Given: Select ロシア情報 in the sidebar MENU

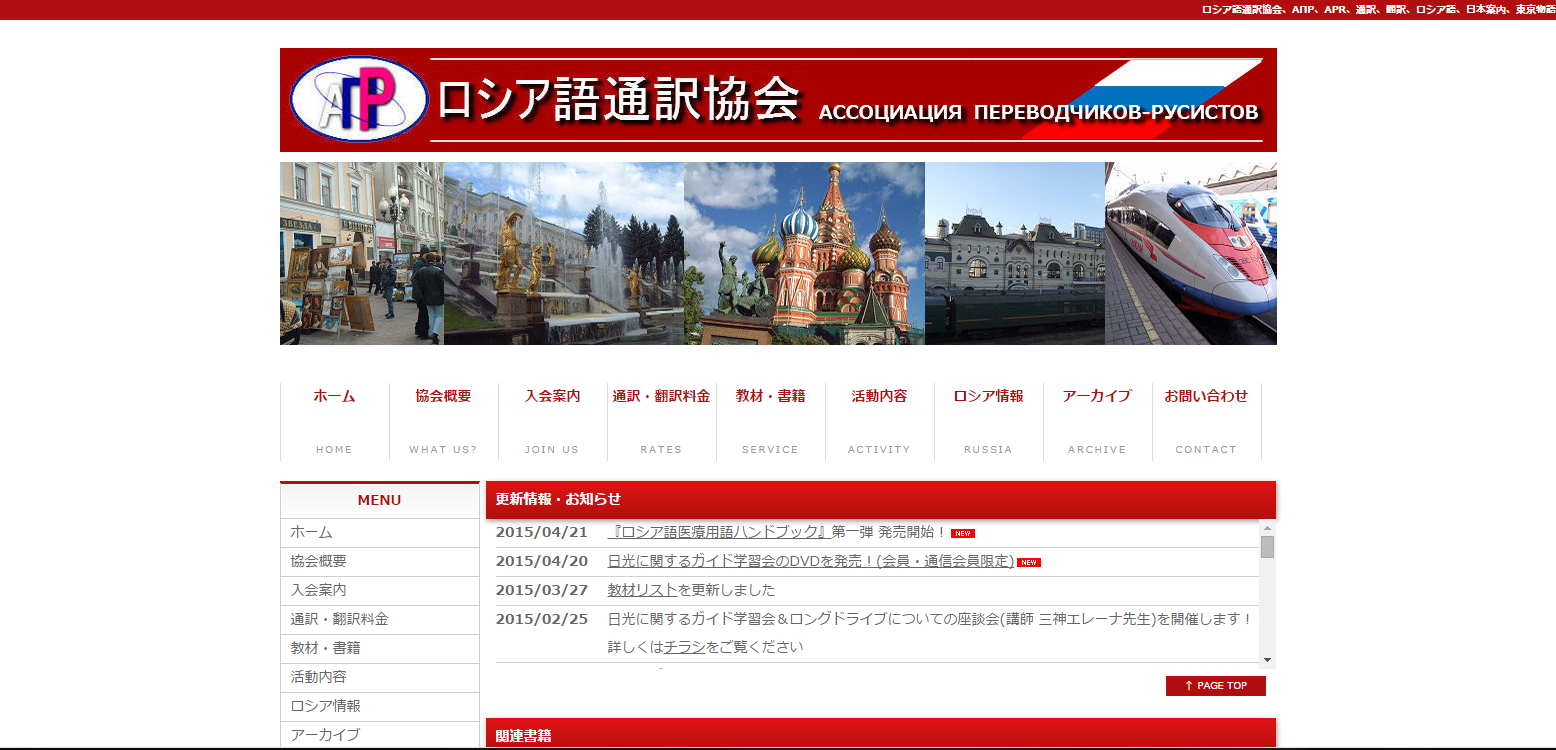Looking at the screenshot, I should tap(380, 707).
